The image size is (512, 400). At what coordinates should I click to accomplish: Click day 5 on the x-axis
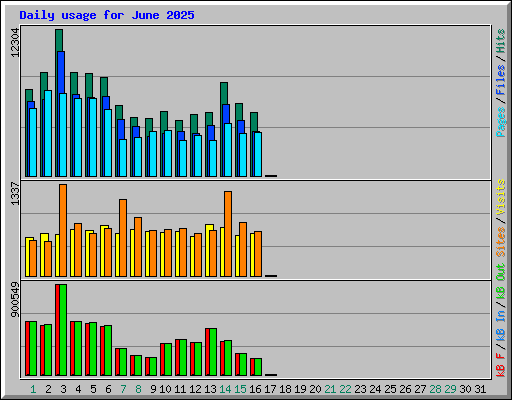(93, 389)
